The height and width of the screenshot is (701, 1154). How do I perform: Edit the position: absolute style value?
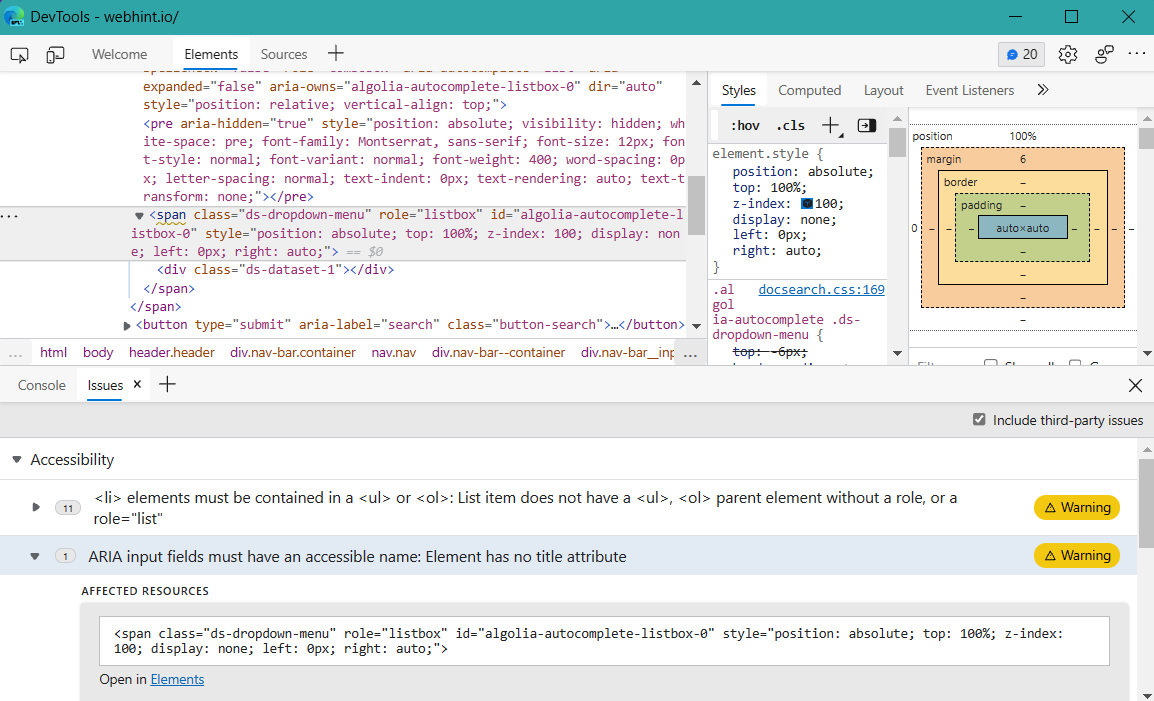[838, 172]
